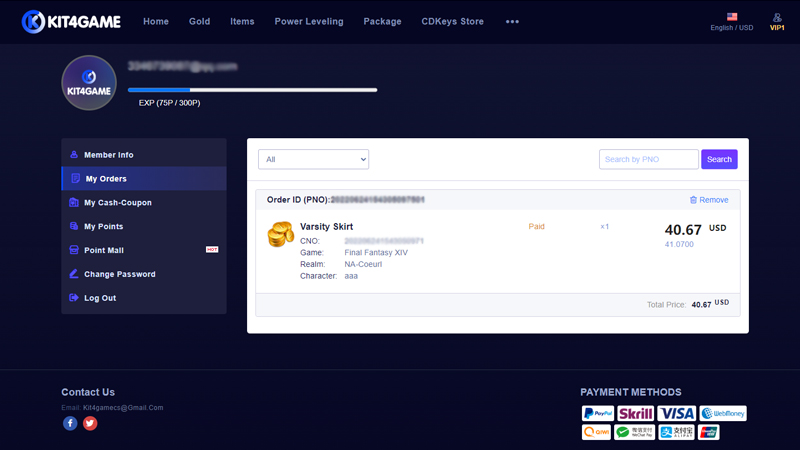800x450 pixels.
Task: Select My Orders in the sidebar
Action: coord(144,179)
